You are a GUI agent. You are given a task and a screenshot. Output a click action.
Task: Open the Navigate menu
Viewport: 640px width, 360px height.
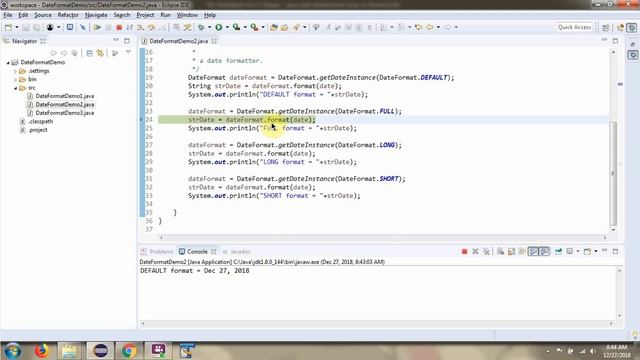coord(96,15)
